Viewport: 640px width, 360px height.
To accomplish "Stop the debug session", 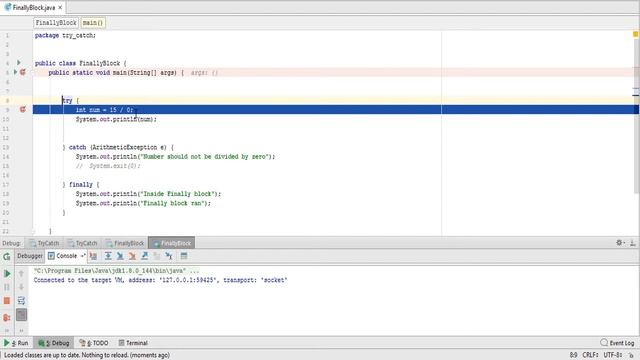I will tap(7, 301).
